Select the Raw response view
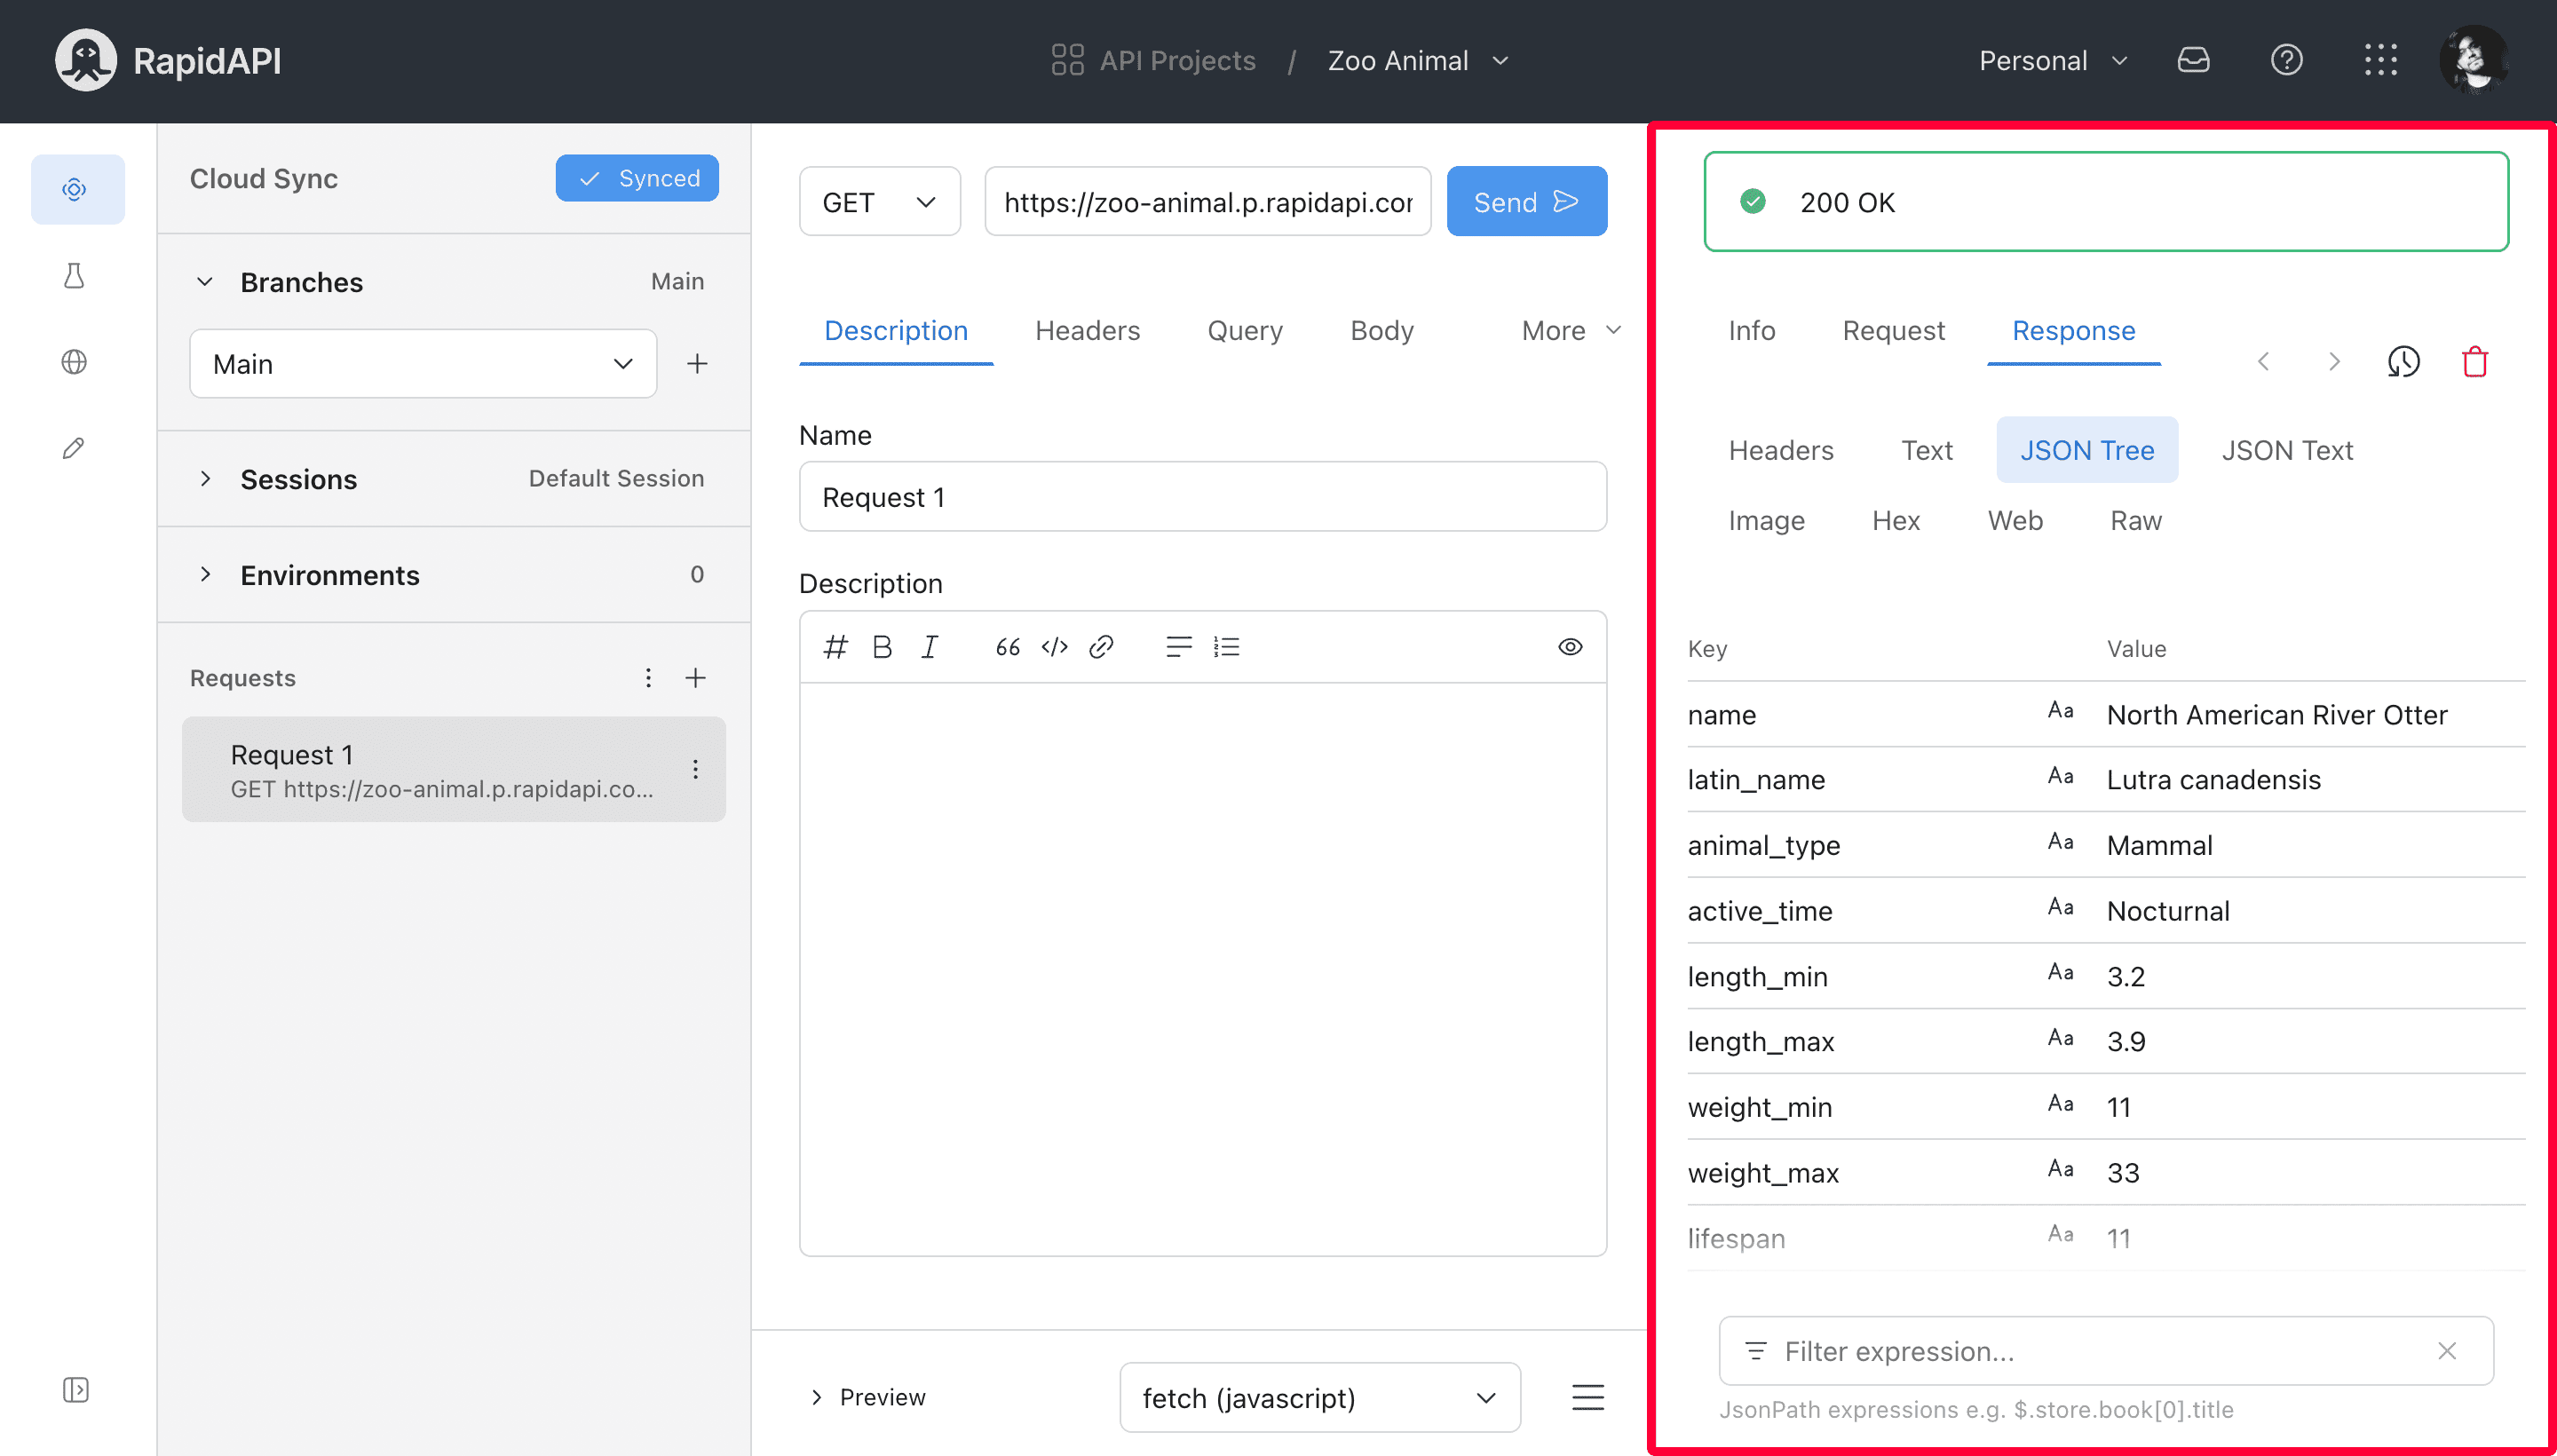The width and height of the screenshot is (2557, 1456). point(2136,521)
